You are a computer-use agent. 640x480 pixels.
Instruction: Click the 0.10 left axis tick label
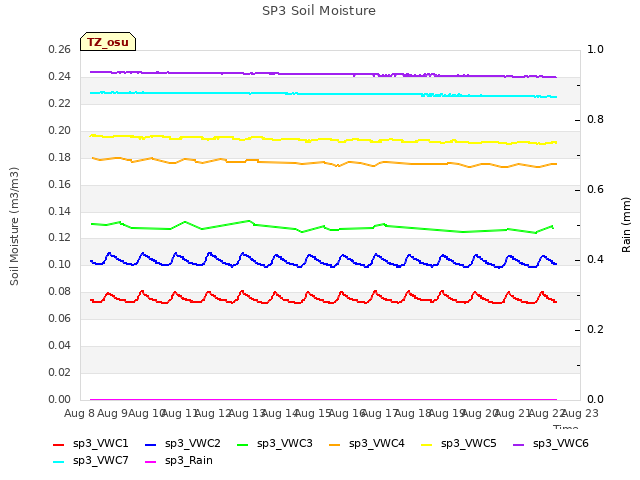(x=59, y=264)
